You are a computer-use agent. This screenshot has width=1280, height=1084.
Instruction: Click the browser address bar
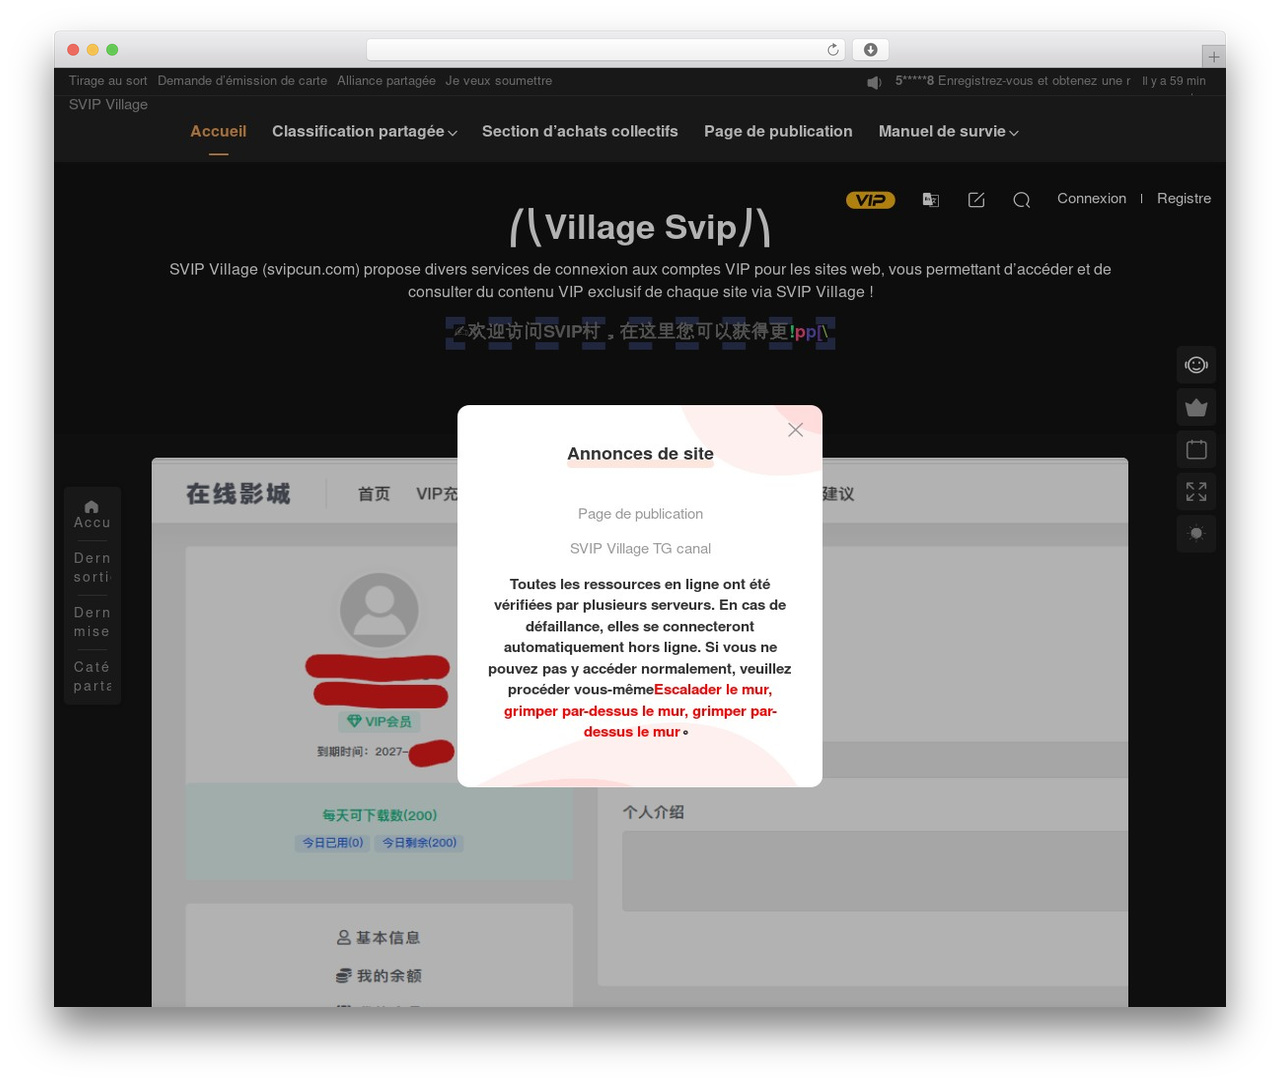click(606, 50)
